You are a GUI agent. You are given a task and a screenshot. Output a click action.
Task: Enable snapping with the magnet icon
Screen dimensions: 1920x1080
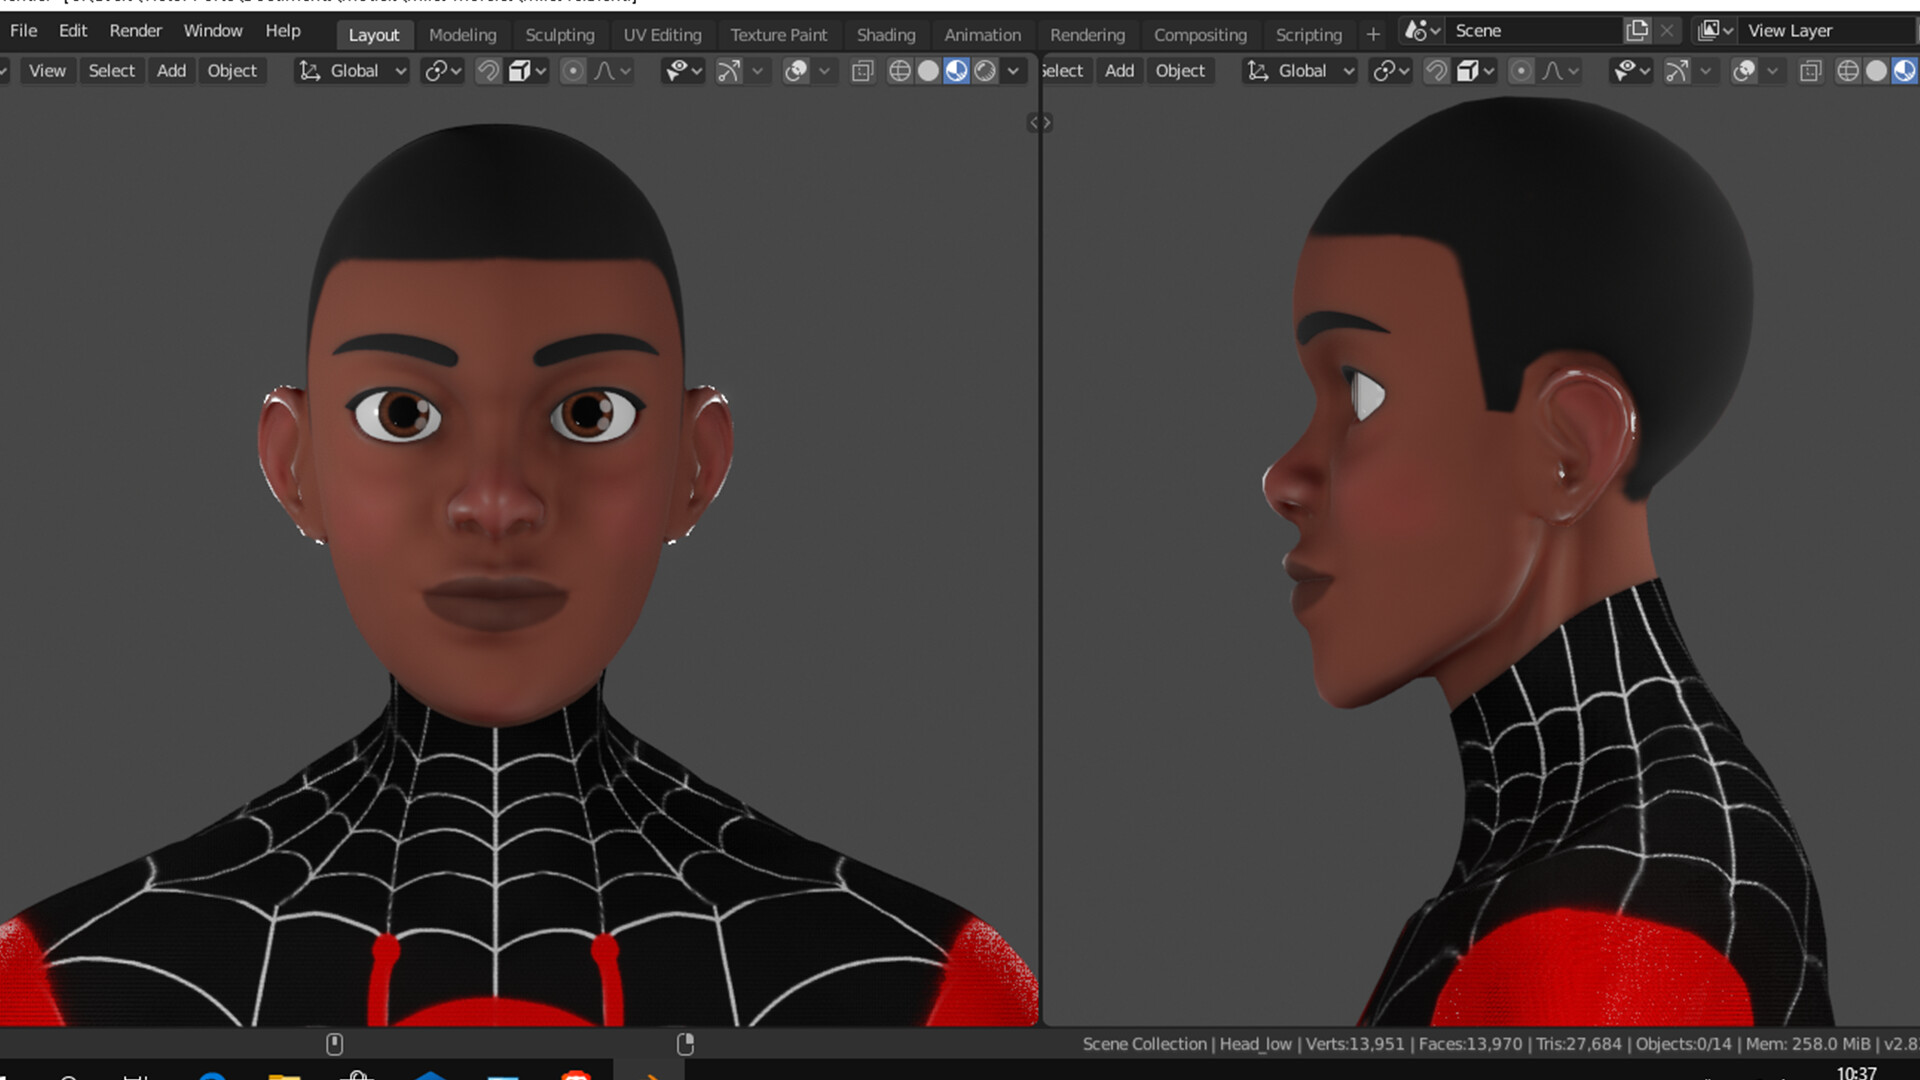click(x=488, y=71)
